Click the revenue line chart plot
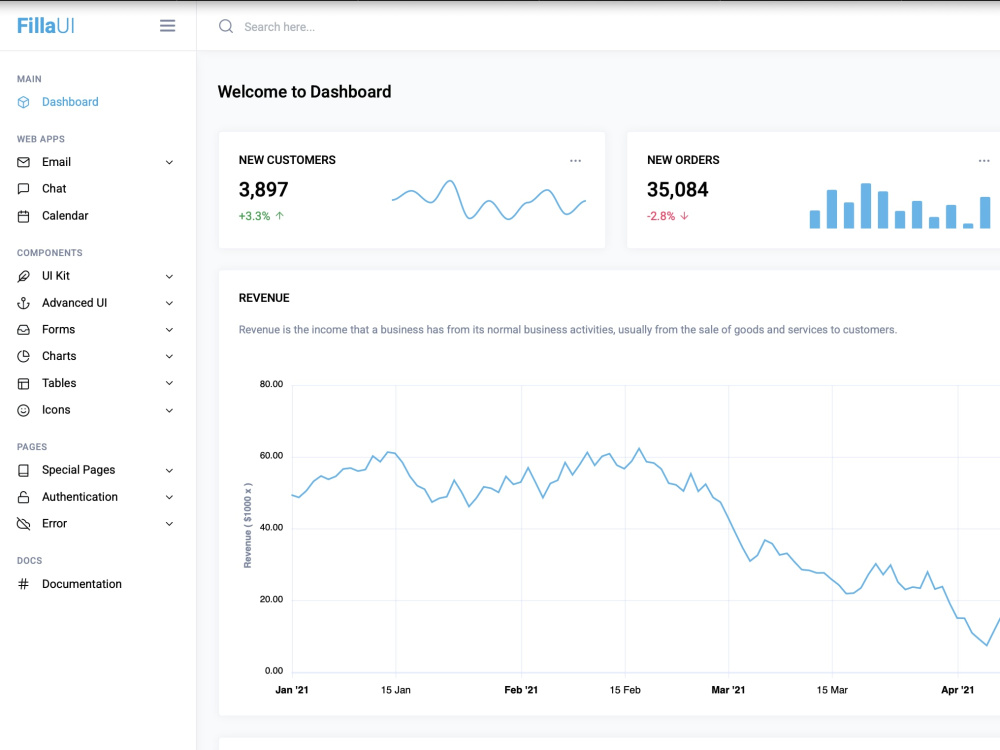 [645, 529]
